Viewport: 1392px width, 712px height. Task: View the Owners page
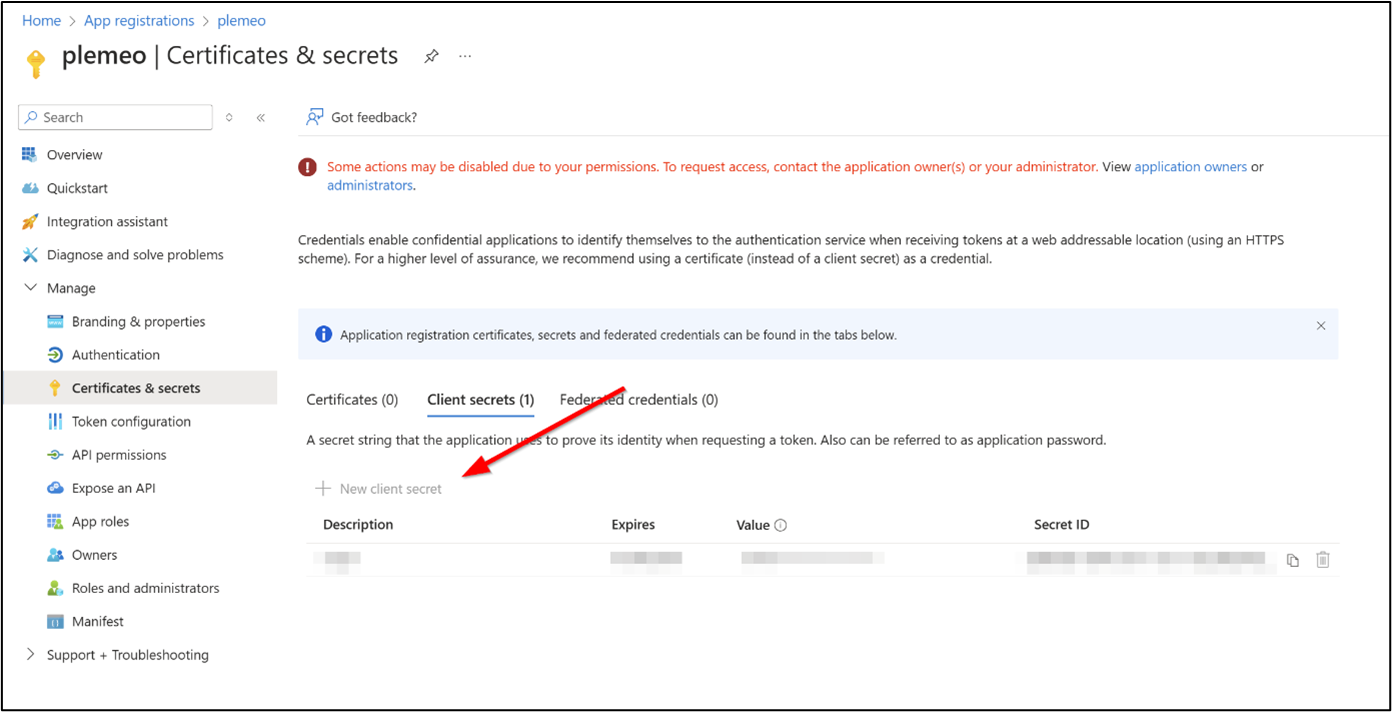(x=92, y=554)
